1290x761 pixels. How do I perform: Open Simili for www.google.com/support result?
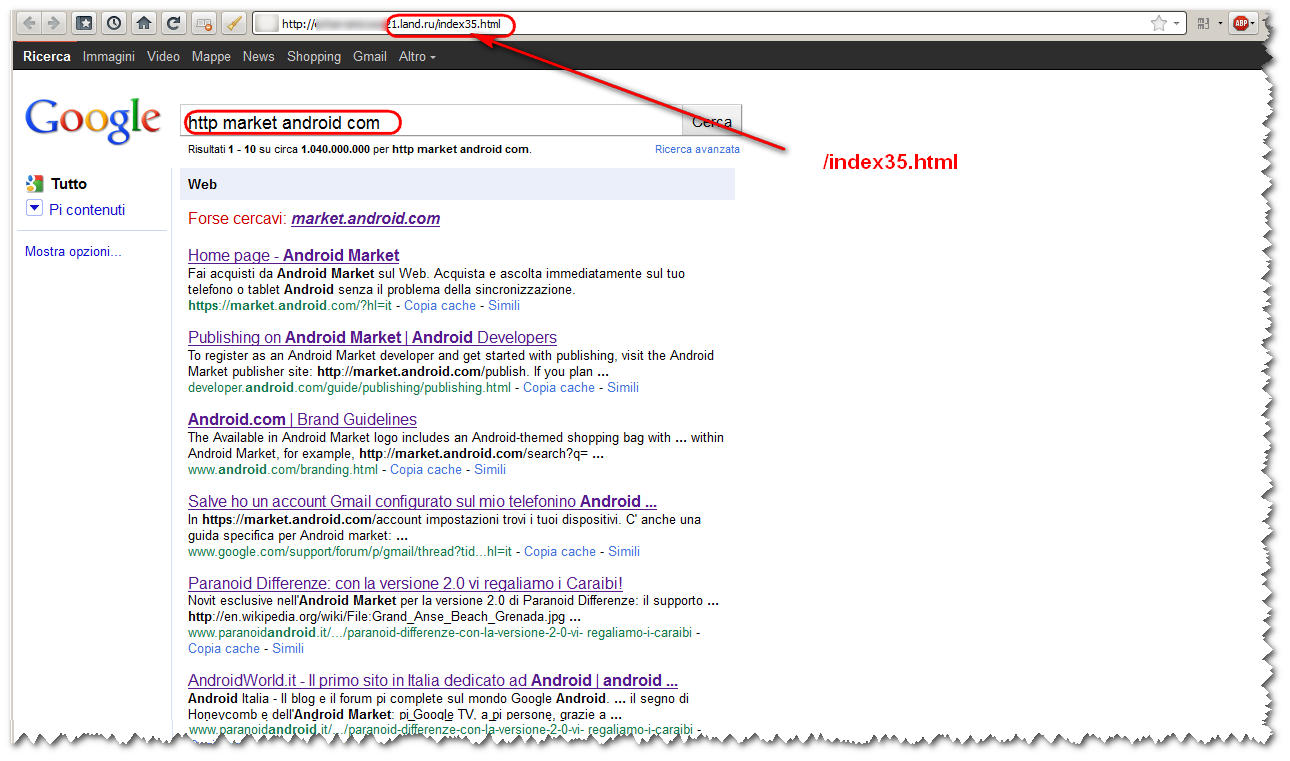click(x=624, y=552)
